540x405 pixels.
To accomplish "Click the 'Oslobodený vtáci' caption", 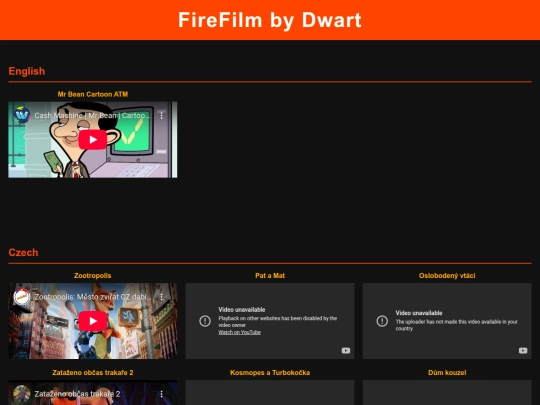I will click(447, 276).
